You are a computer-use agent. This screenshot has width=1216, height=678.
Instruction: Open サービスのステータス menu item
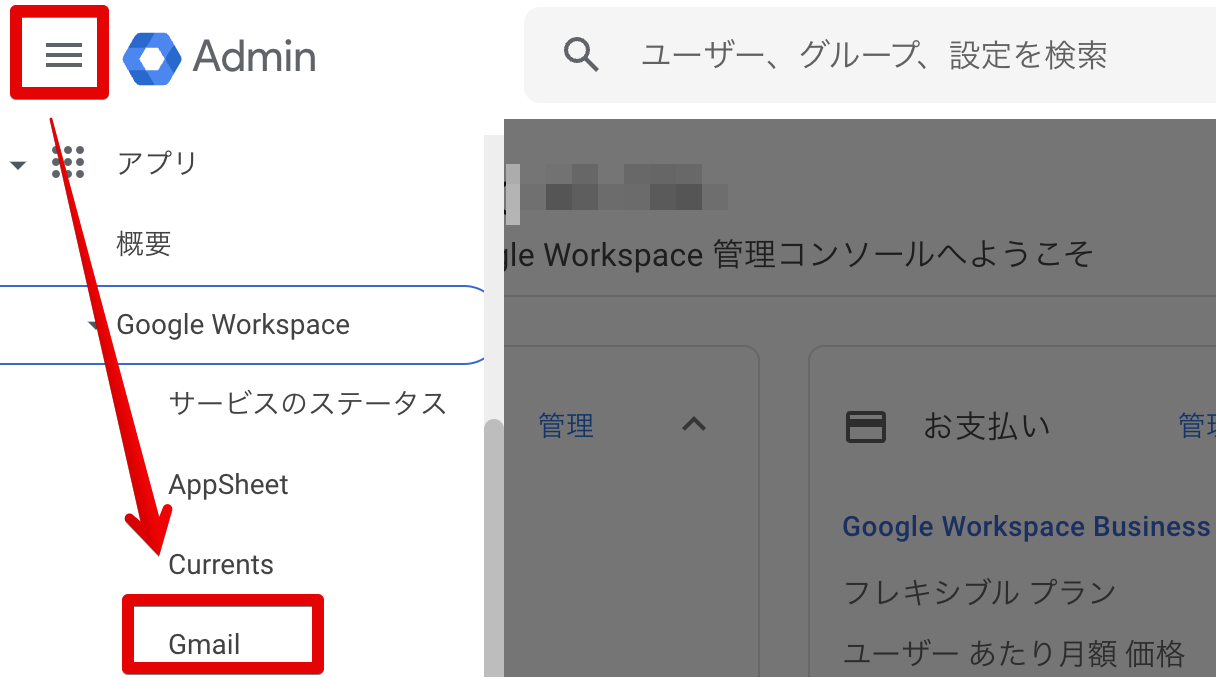click(307, 404)
